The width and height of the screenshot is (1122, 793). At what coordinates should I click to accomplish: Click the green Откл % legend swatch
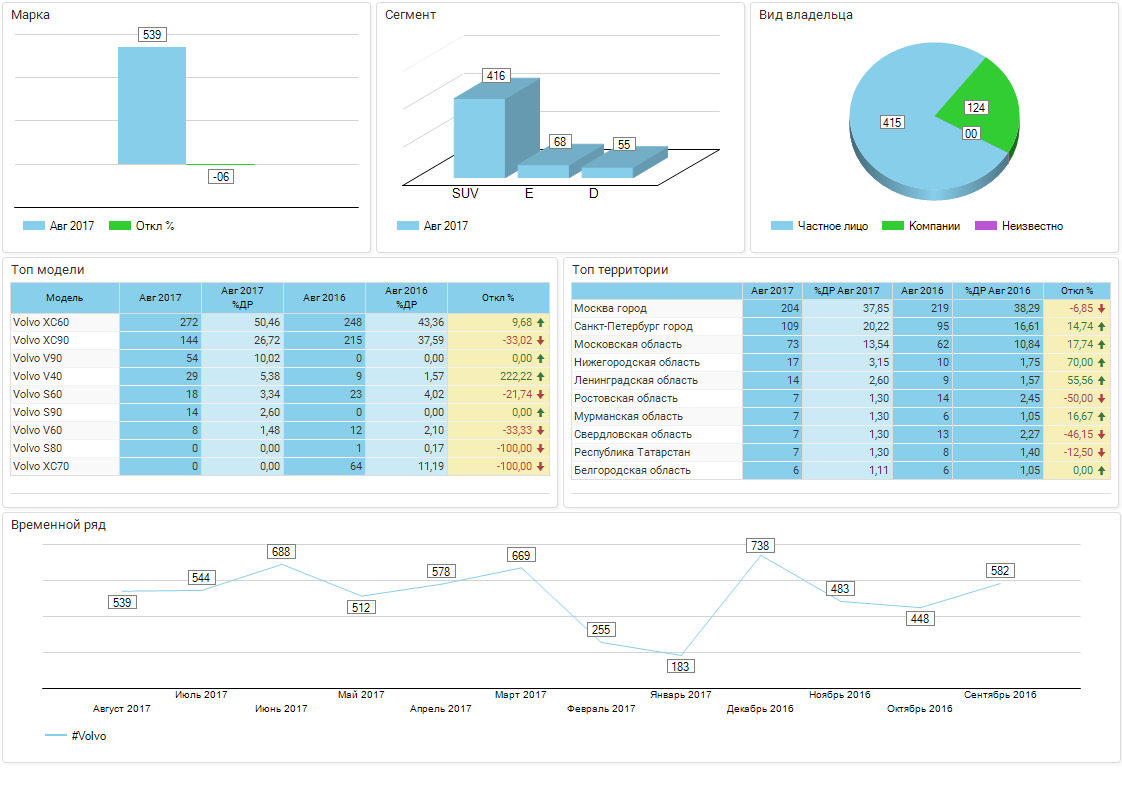click(119, 225)
